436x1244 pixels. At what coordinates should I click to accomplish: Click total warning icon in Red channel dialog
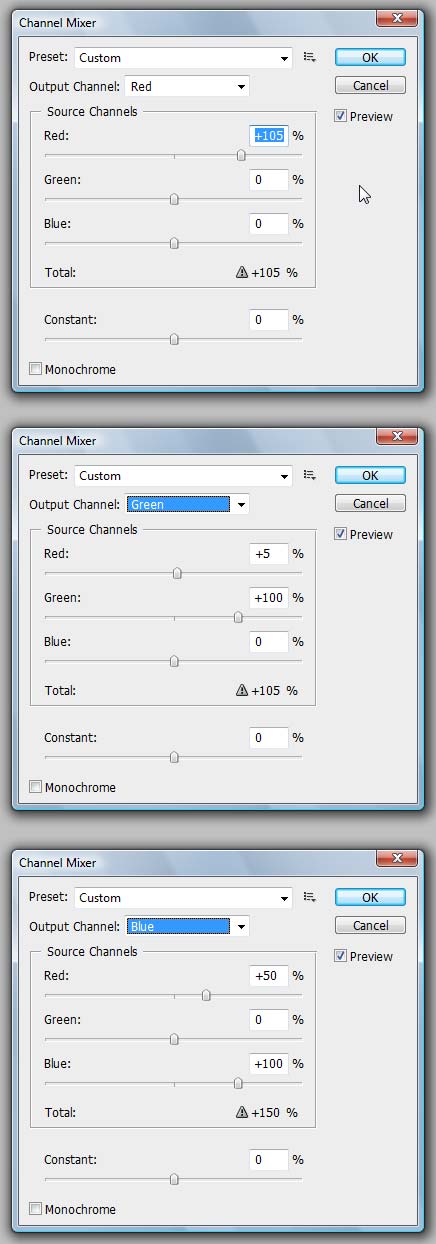[241, 272]
